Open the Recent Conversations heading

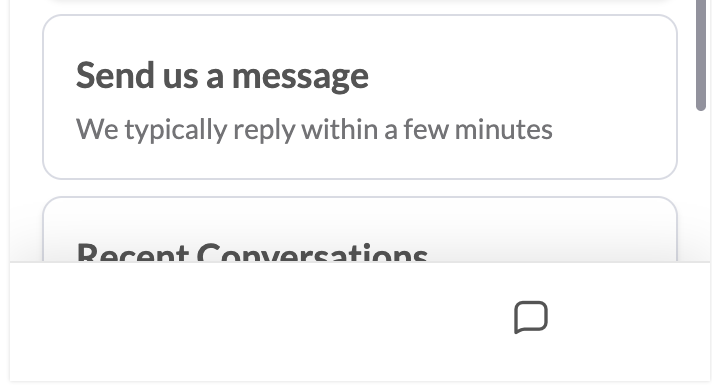[x=252, y=252]
